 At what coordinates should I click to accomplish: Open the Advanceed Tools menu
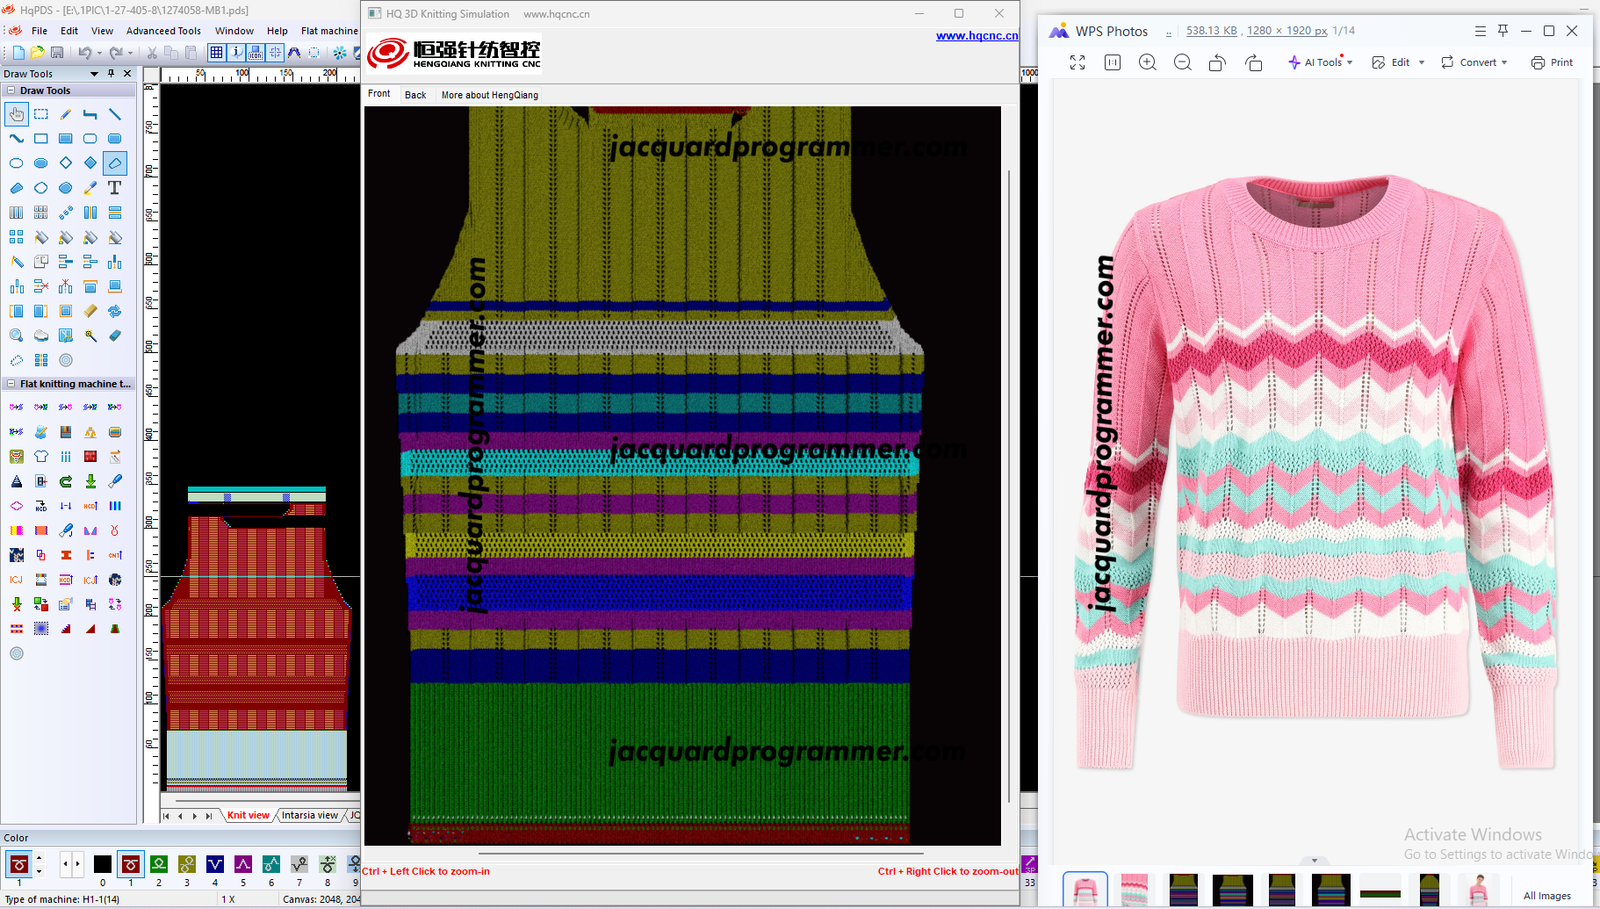click(163, 31)
